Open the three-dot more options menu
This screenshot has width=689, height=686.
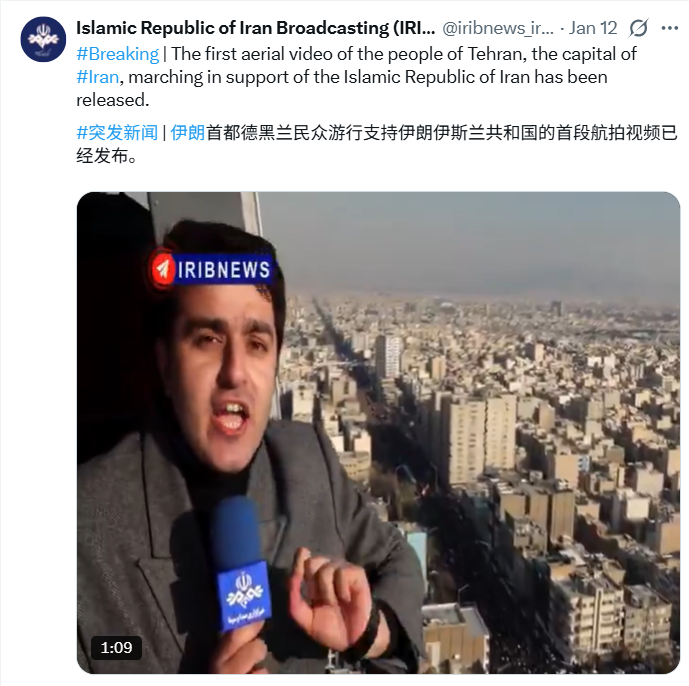pos(670,28)
